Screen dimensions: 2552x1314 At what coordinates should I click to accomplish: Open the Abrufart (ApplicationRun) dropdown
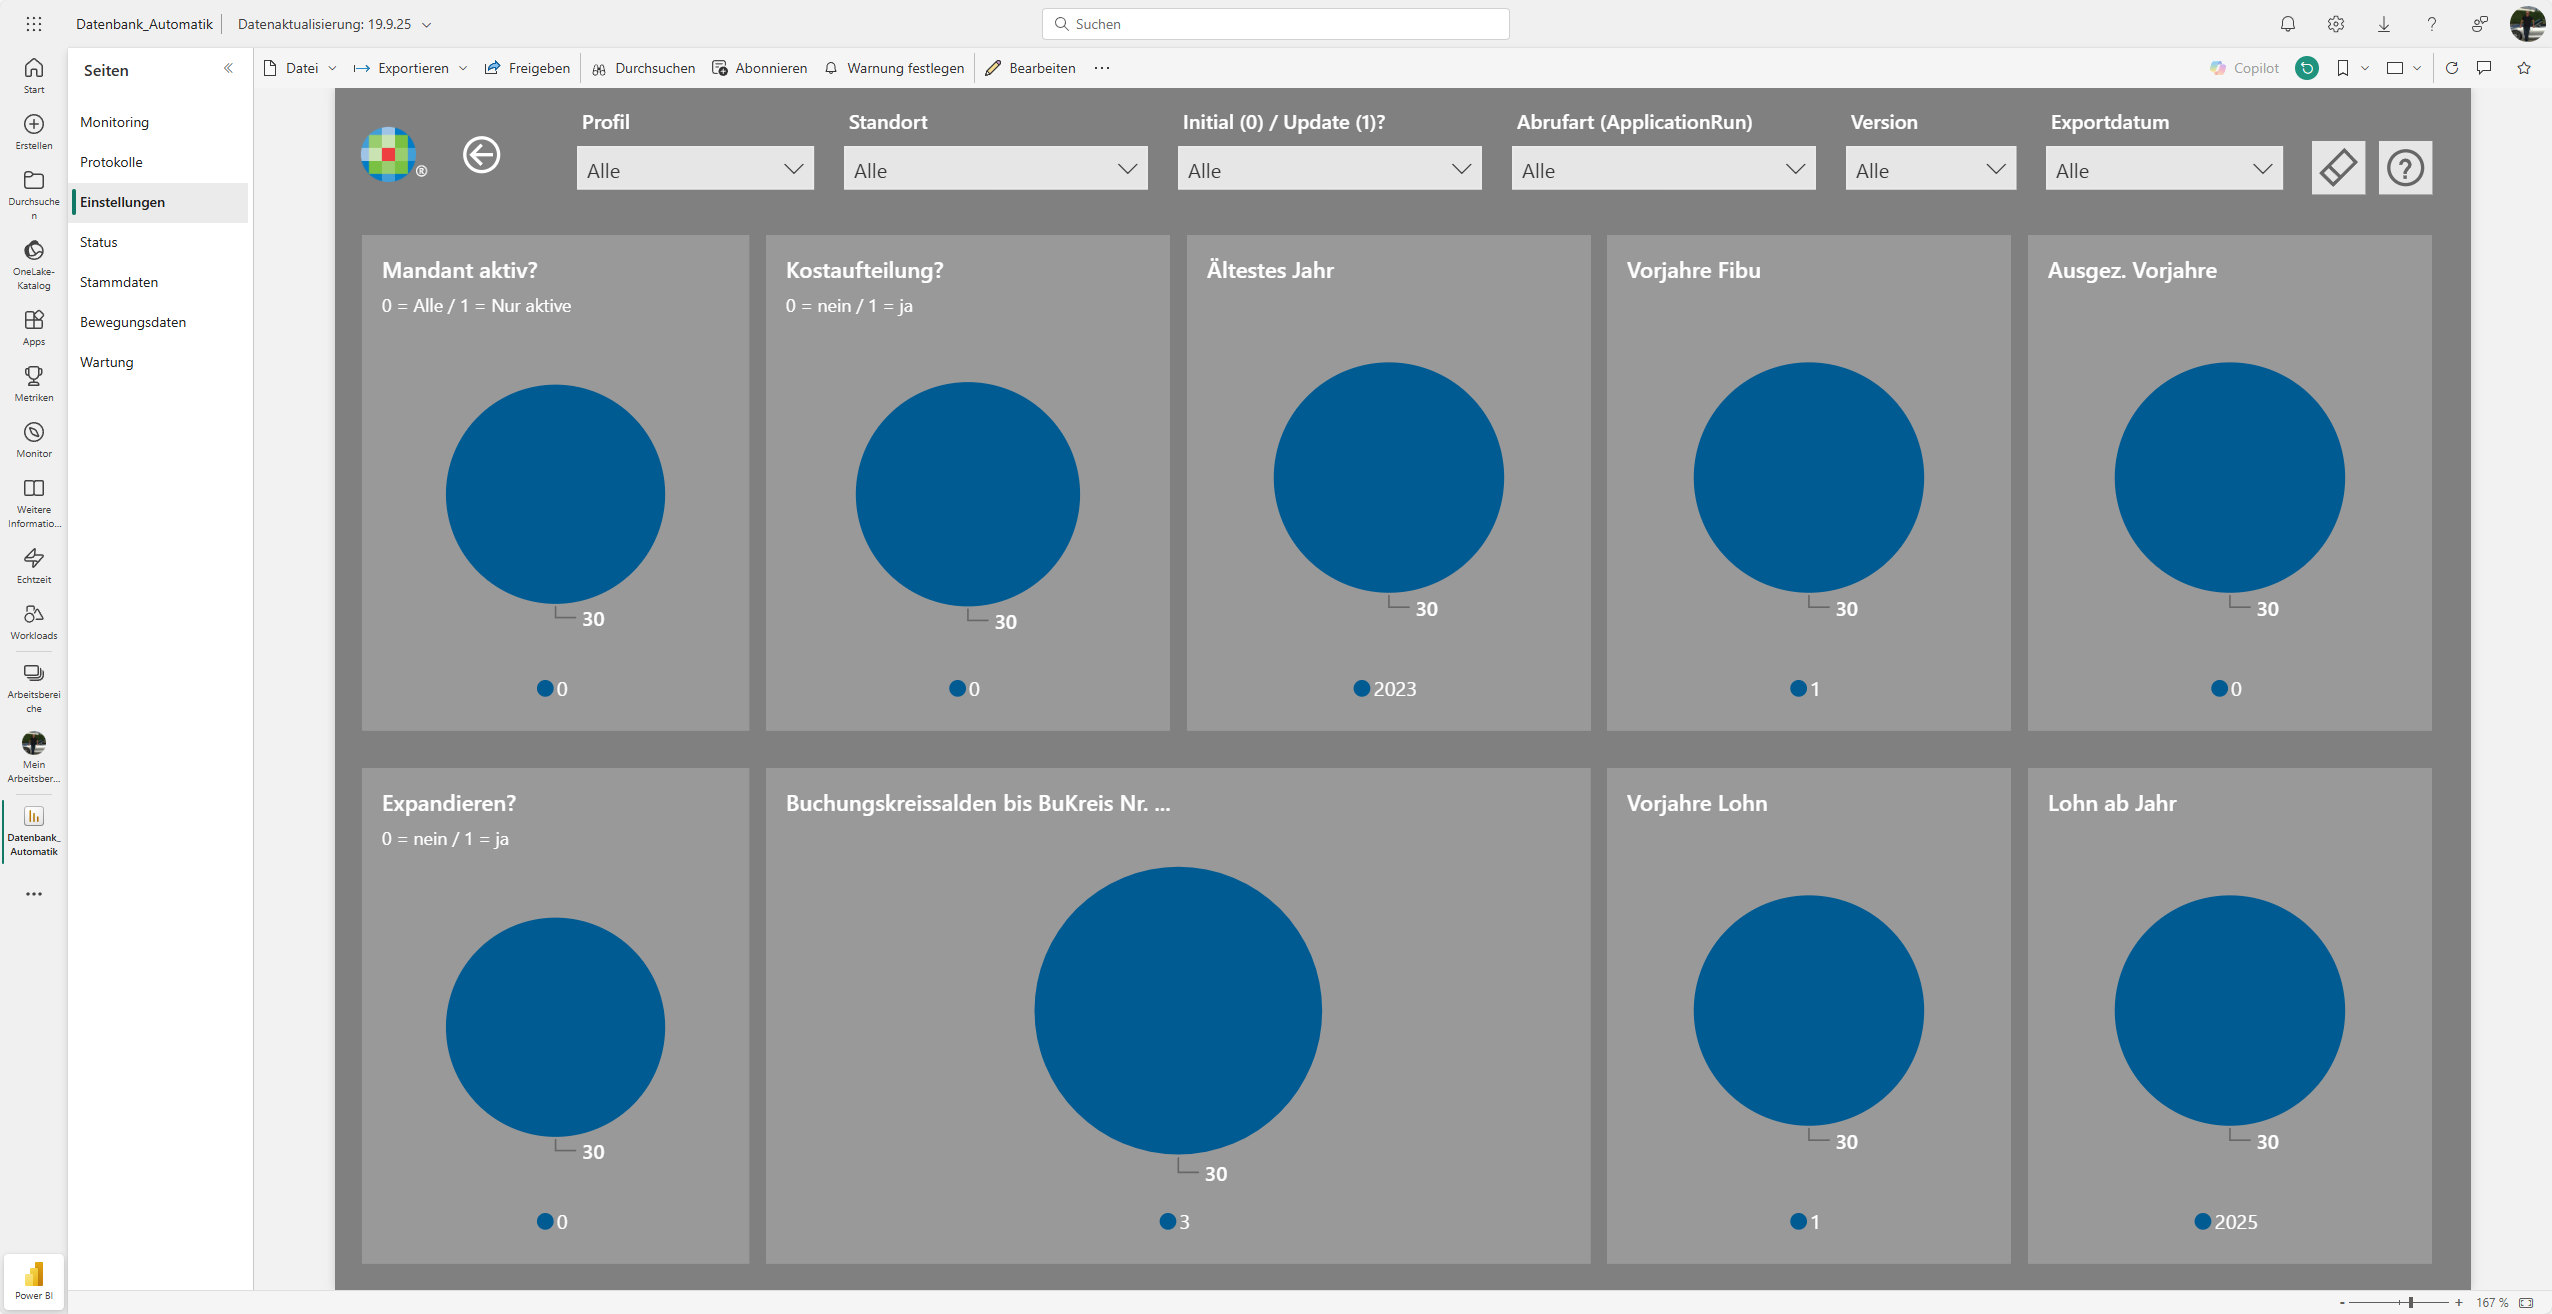[1663, 169]
